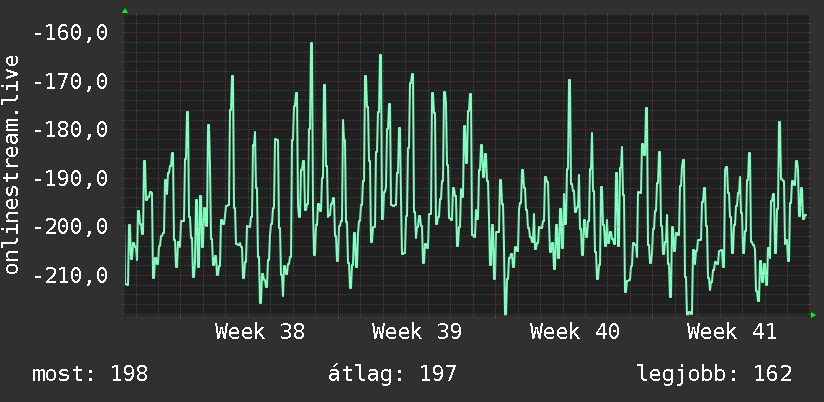Image resolution: width=824 pixels, height=402 pixels.
Task: Click the -210,0 Y-axis value
Action: pyautogui.click(x=70, y=275)
